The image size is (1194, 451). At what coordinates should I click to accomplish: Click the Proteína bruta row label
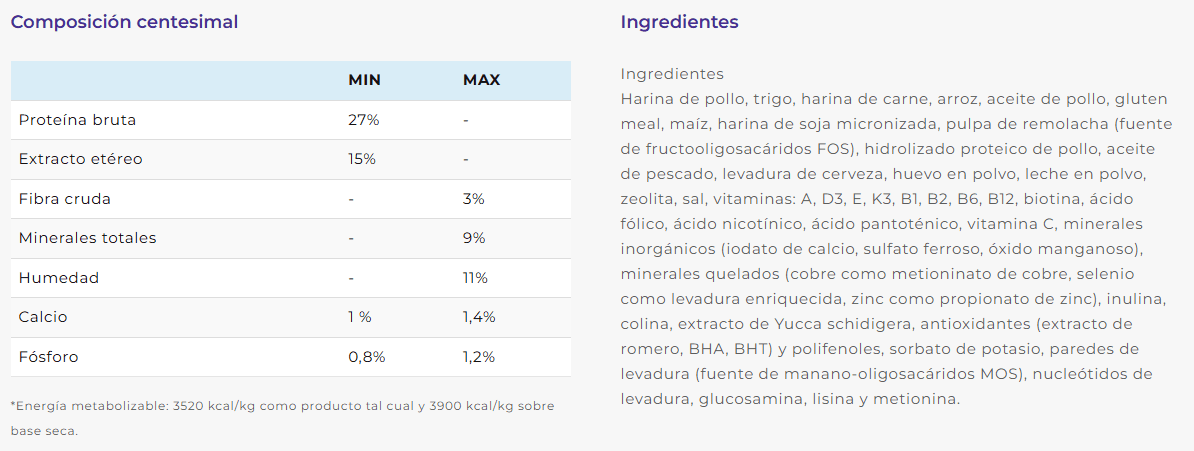point(78,120)
